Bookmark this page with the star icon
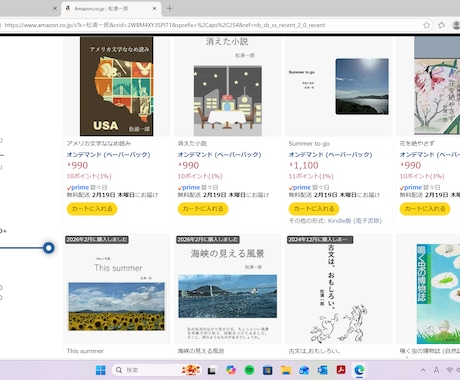The image size is (460, 380). [426, 25]
